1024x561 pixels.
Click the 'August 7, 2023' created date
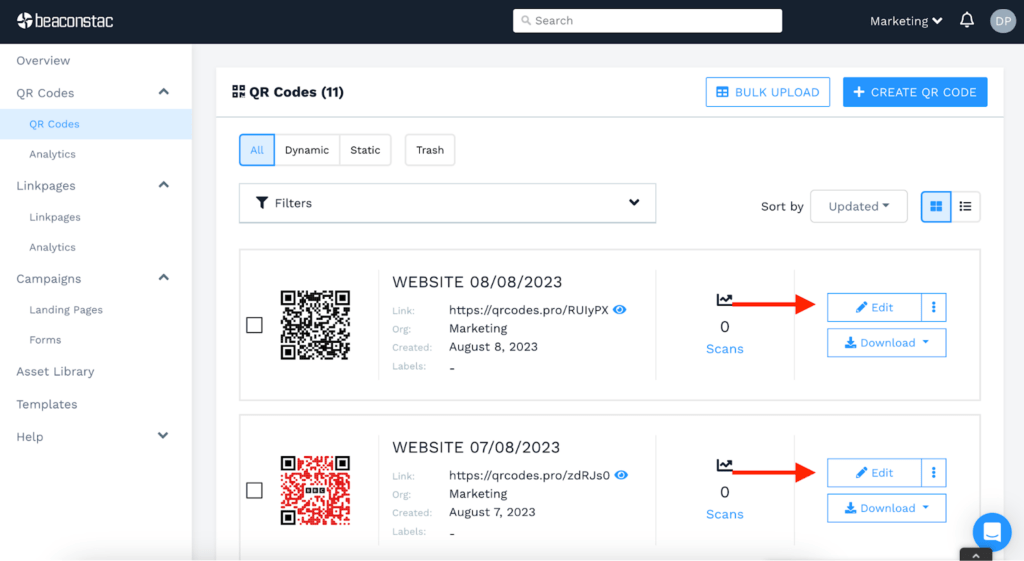492,512
